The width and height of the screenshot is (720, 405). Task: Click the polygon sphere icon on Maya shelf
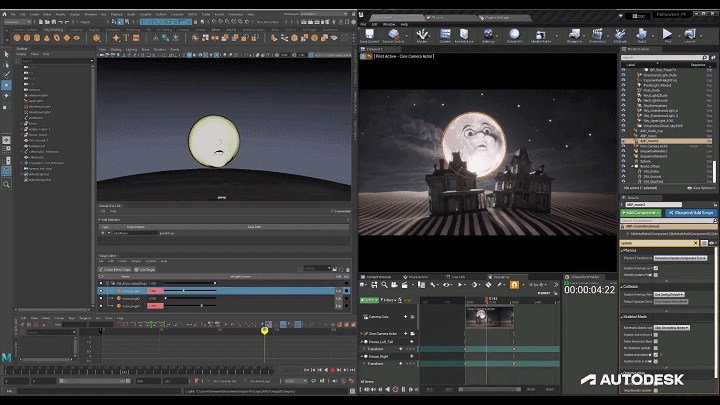click(17, 38)
